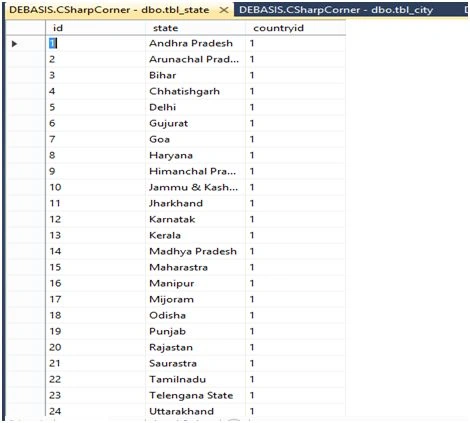Click the countryid column header
Viewport: 470px width, 423px height.
pos(295,28)
